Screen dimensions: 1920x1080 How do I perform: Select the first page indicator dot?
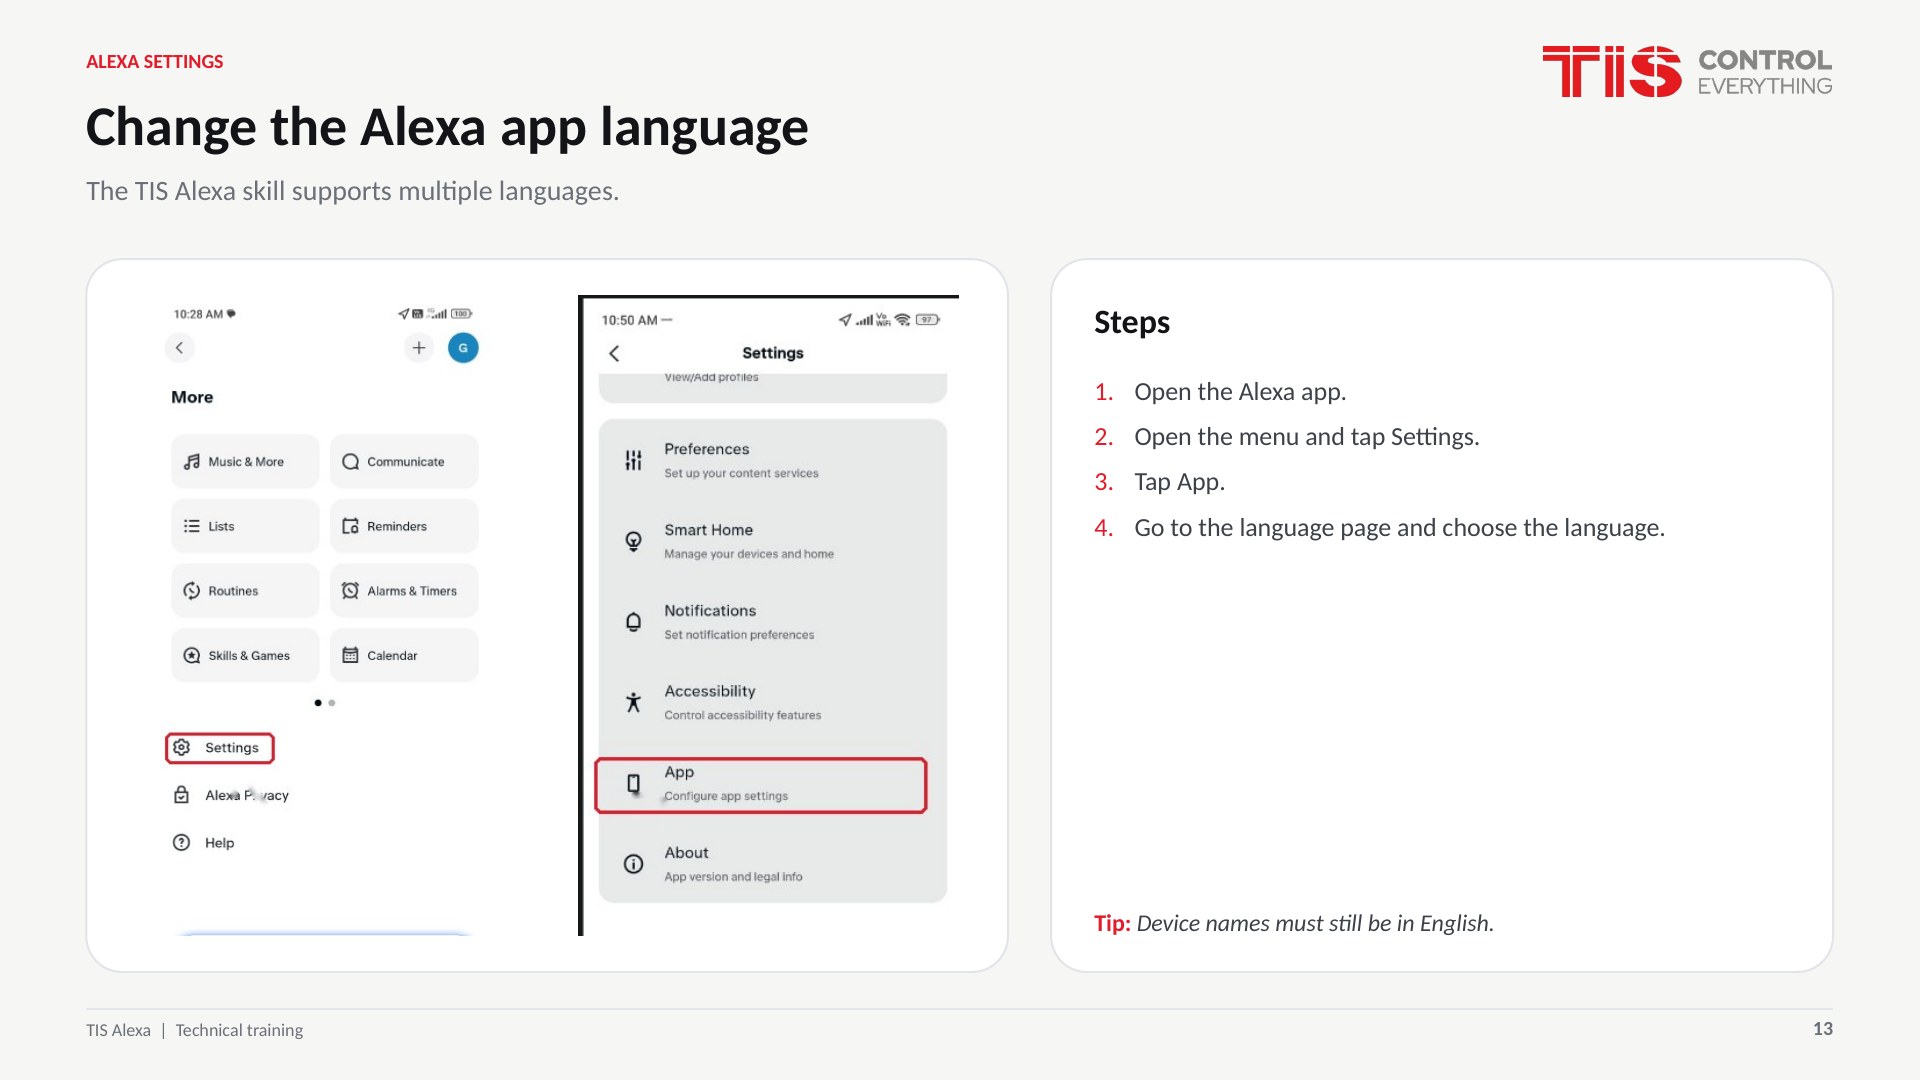pyautogui.click(x=318, y=703)
